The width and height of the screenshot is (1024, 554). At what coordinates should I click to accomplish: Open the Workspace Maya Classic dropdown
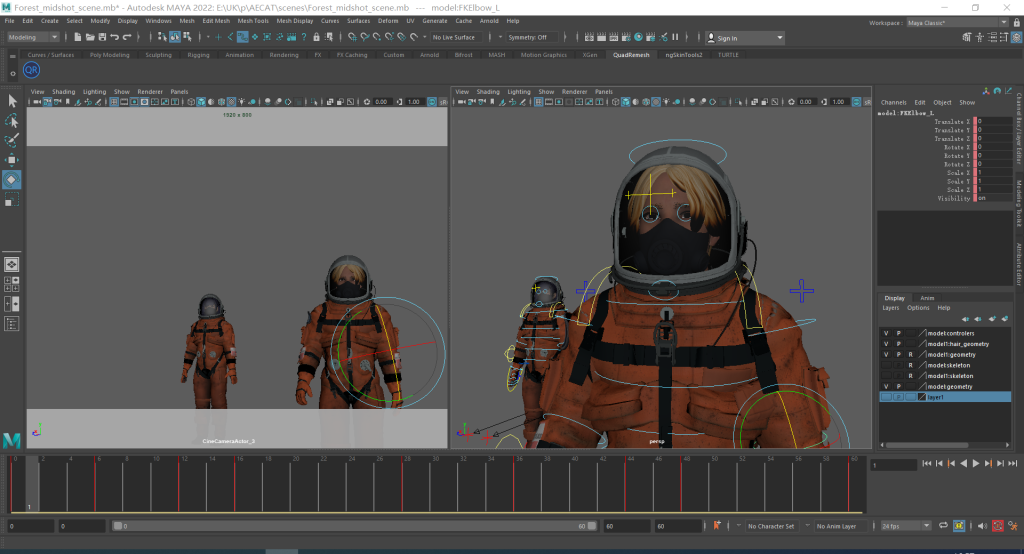[957, 23]
